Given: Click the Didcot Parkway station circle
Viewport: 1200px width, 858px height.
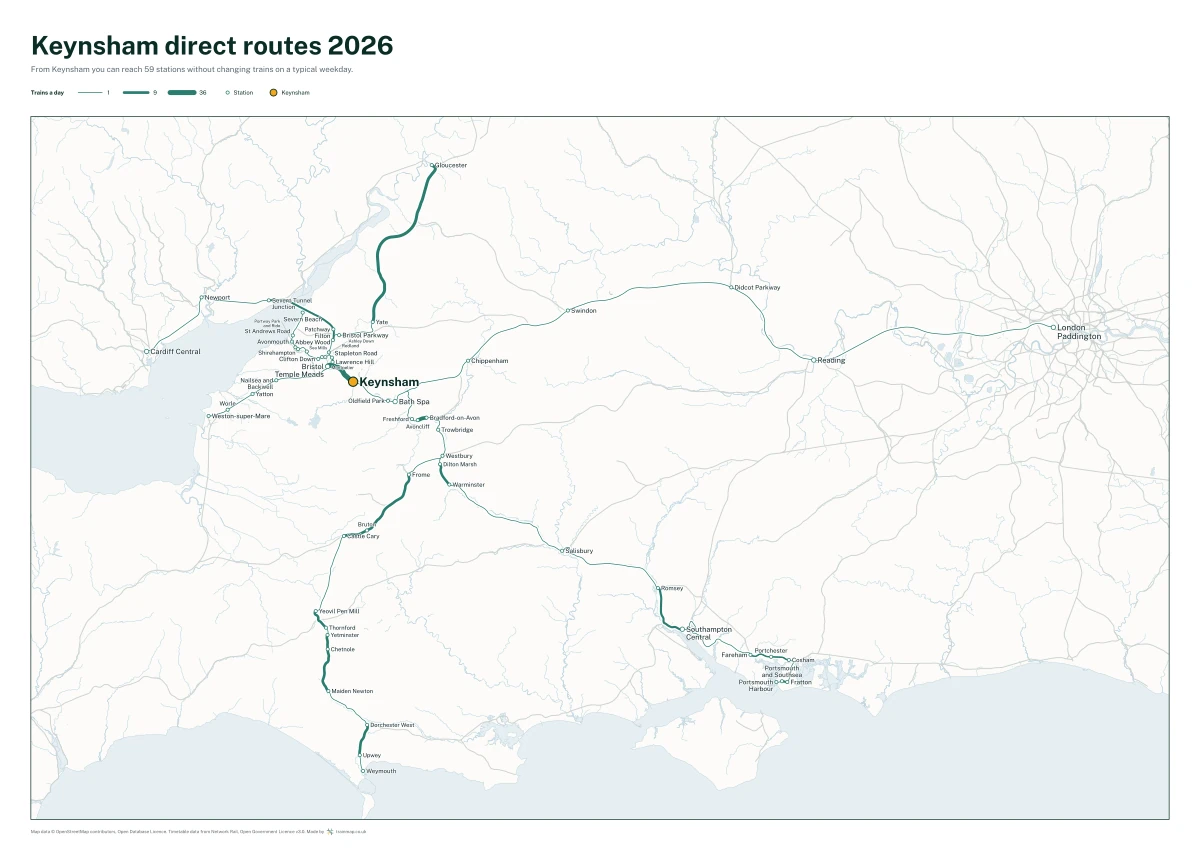Looking at the screenshot, I should [731, 287].
